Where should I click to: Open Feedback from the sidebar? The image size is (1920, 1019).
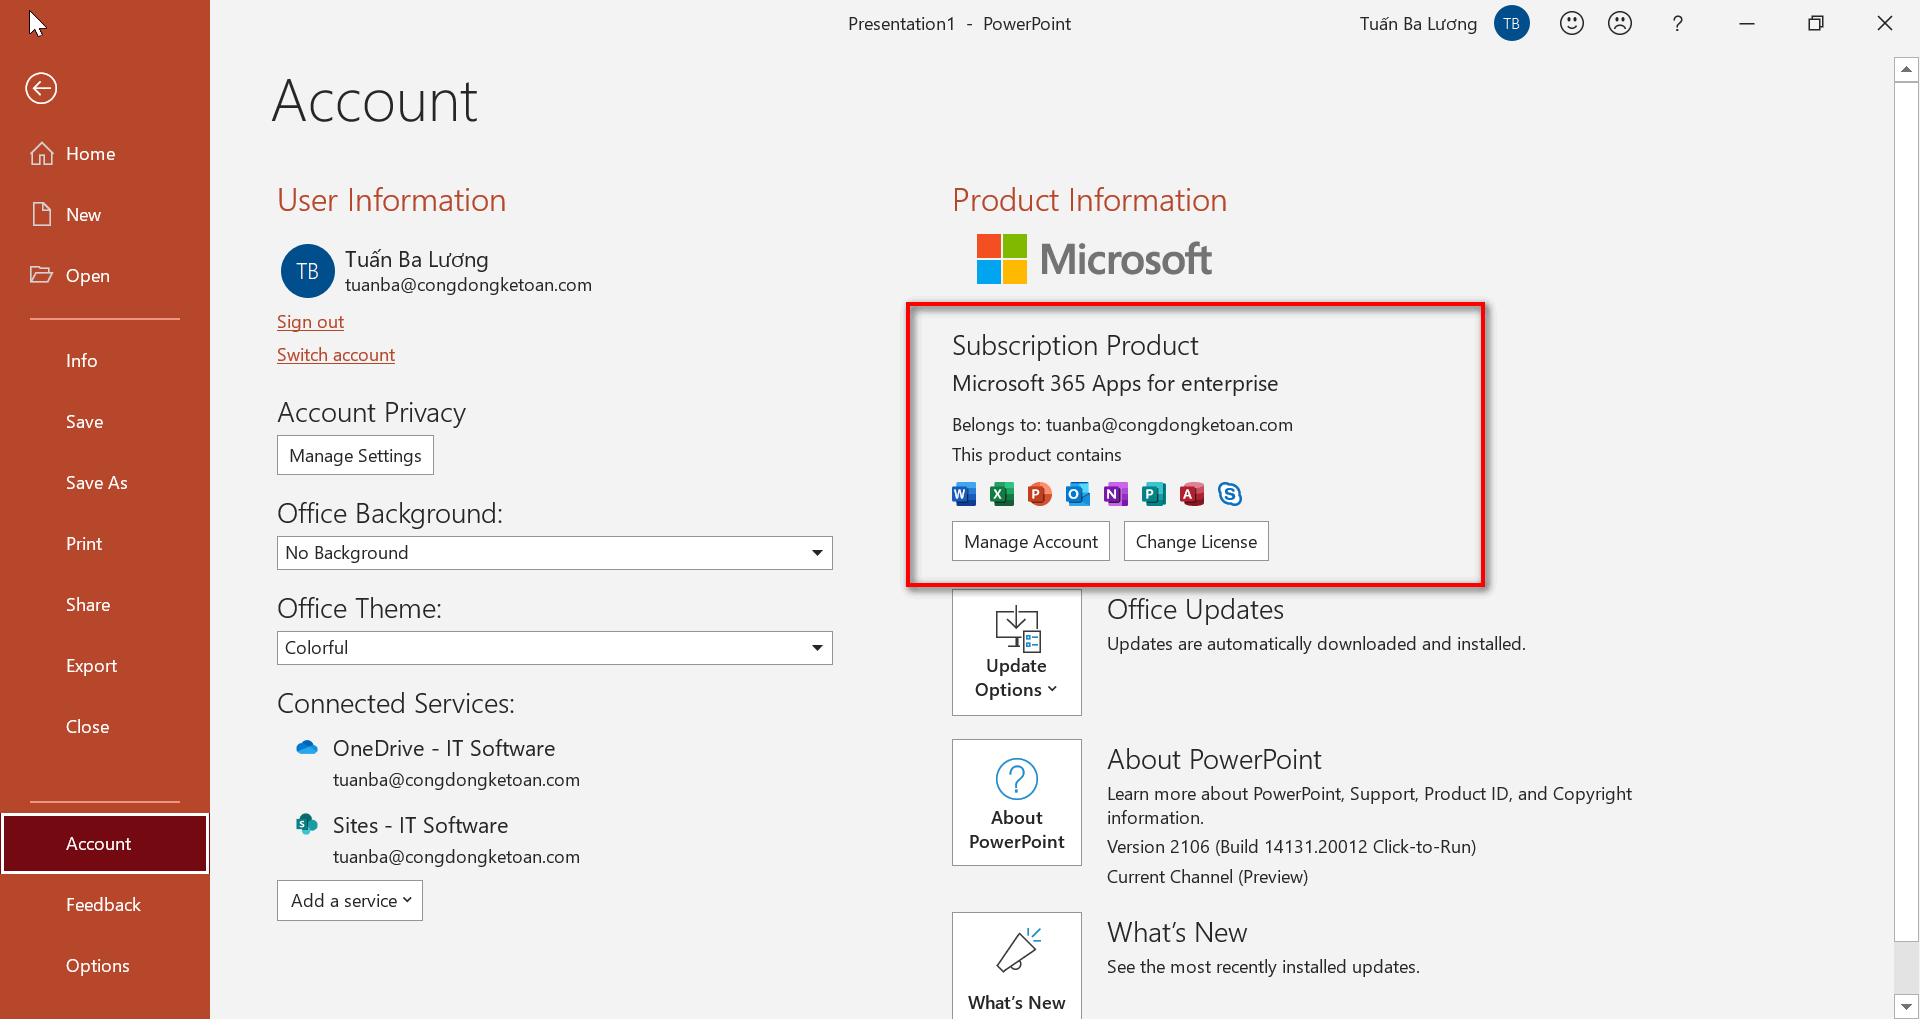coord(105,905)
